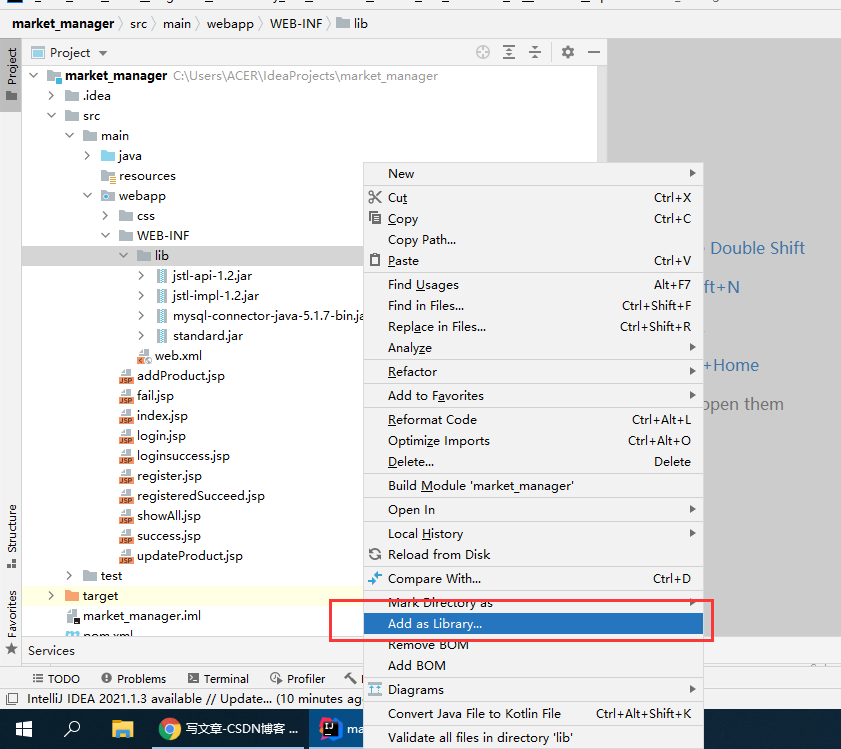Open the Refactor submenu

pyautogui.click(x=533, y=371)
